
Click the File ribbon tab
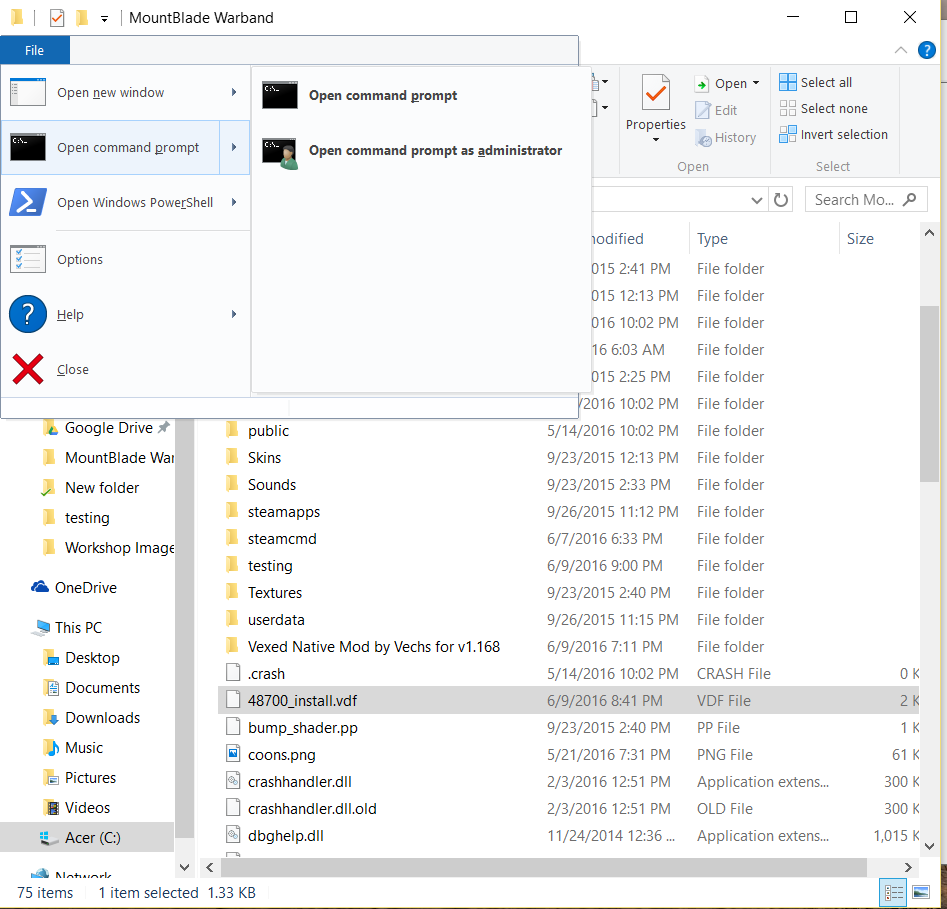tap(34, 51)
